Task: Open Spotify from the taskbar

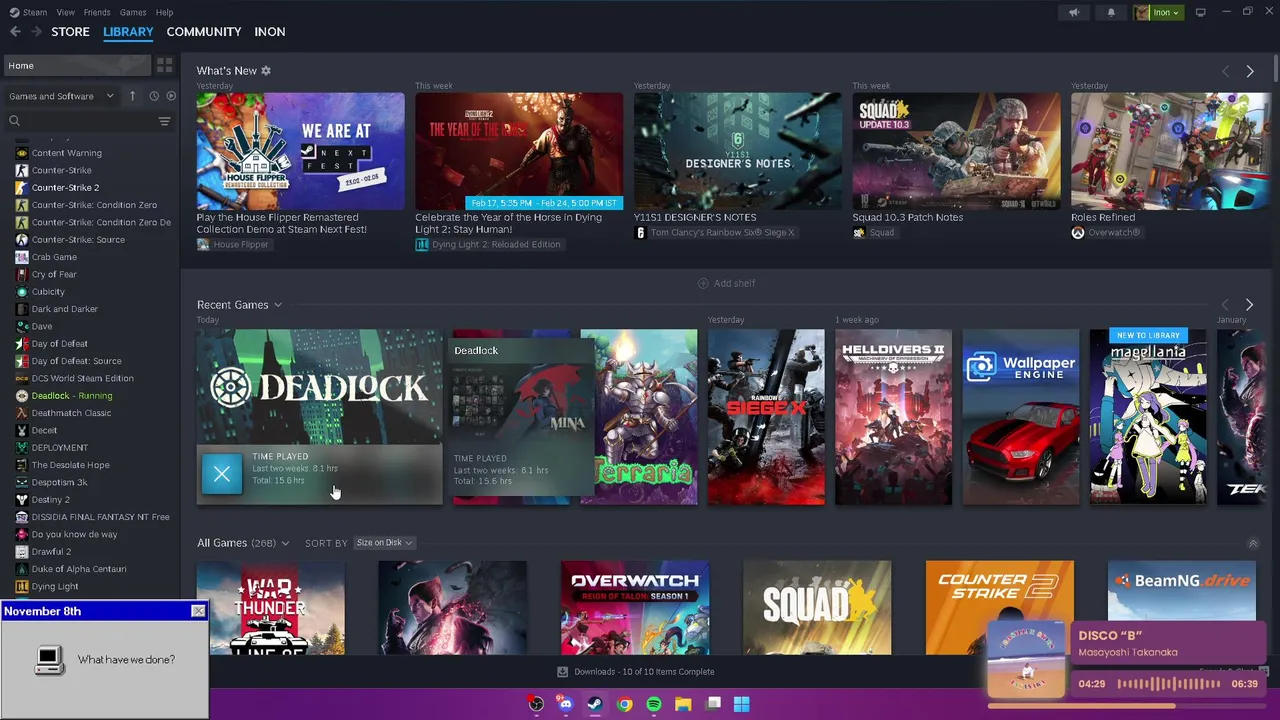Action: [x=653, y=704]
